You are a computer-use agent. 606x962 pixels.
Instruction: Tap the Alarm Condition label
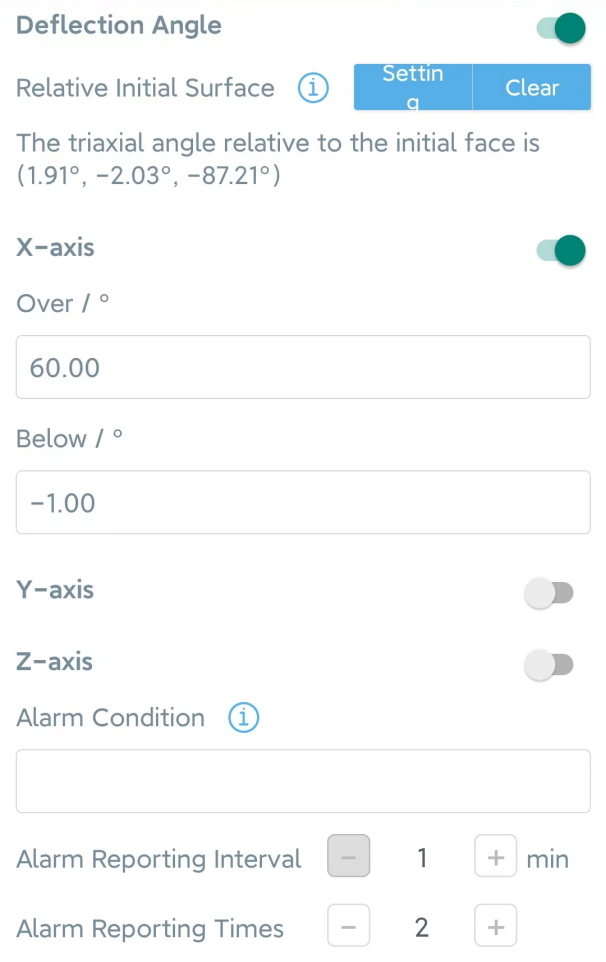(110, 717)
